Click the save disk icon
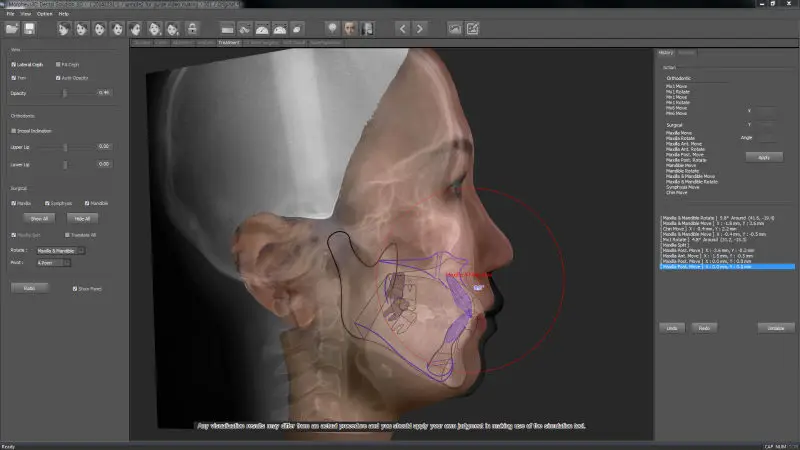The image size is (800, 450). point(30,28)
